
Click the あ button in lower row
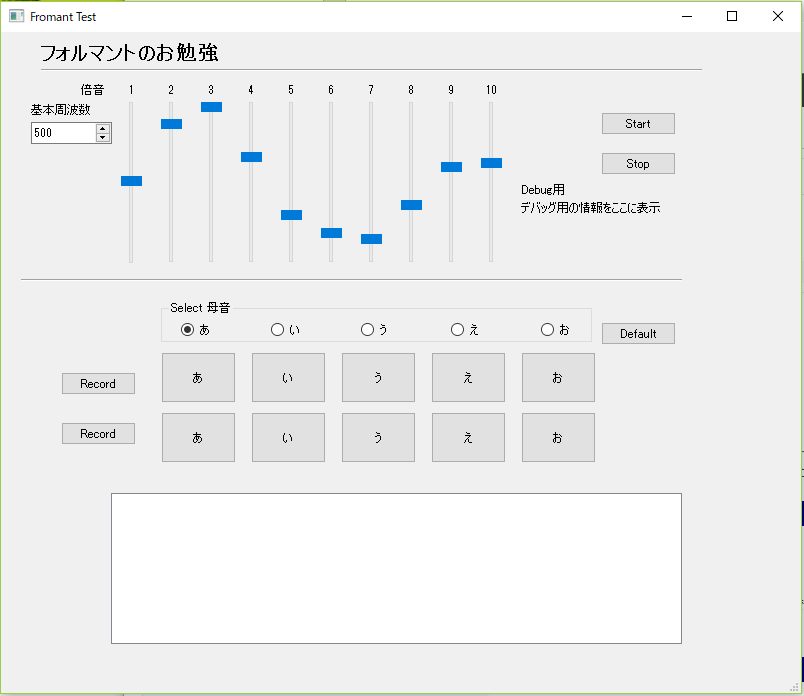(198, 438)
